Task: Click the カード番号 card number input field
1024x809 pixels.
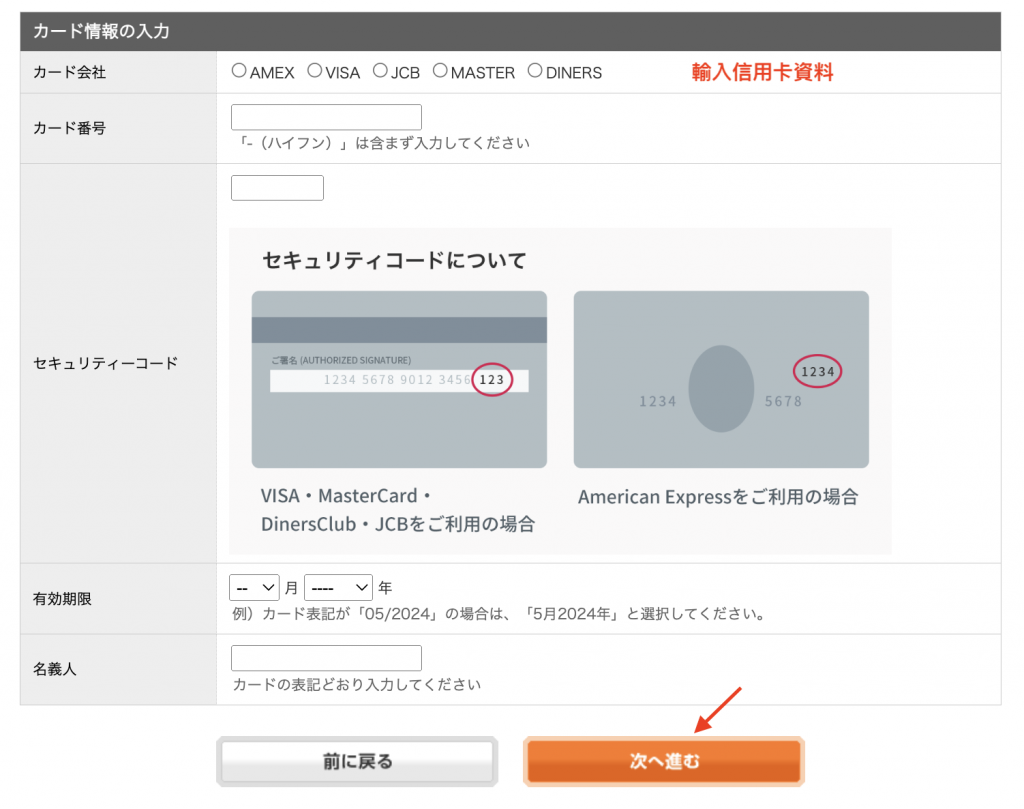Action: (326, 117)
